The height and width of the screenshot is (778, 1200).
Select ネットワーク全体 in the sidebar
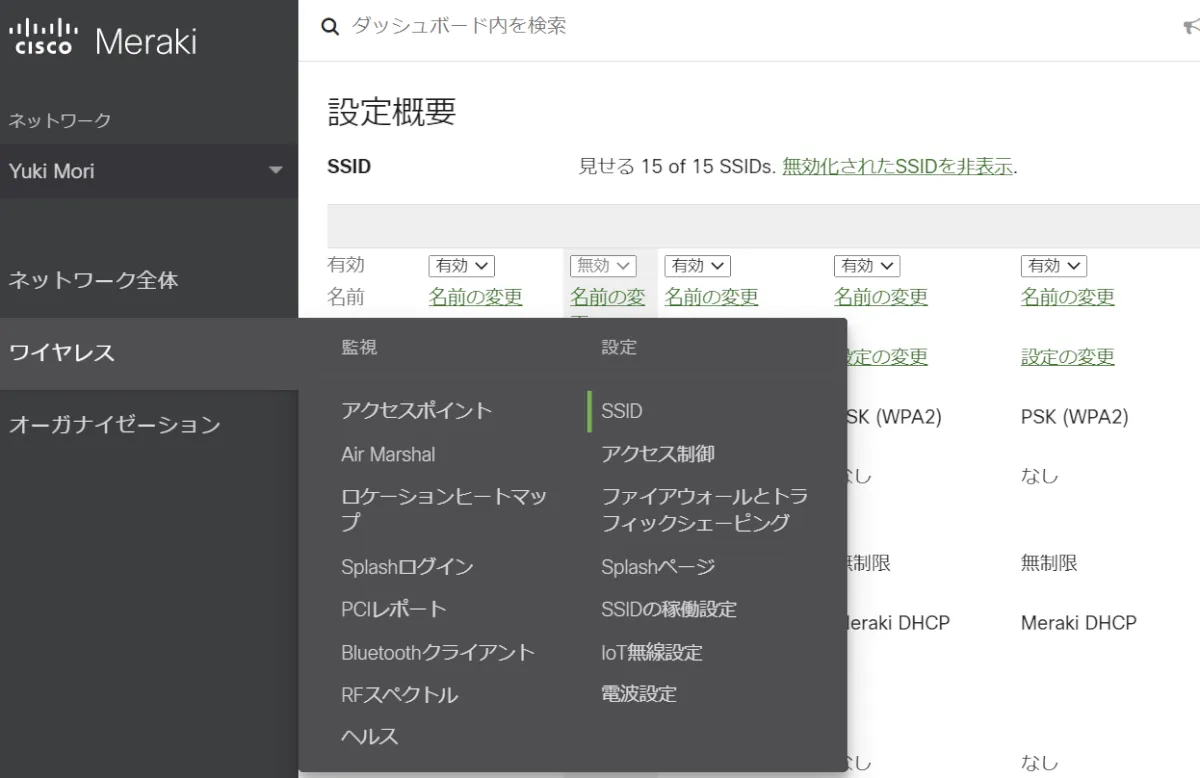(93, 280)
